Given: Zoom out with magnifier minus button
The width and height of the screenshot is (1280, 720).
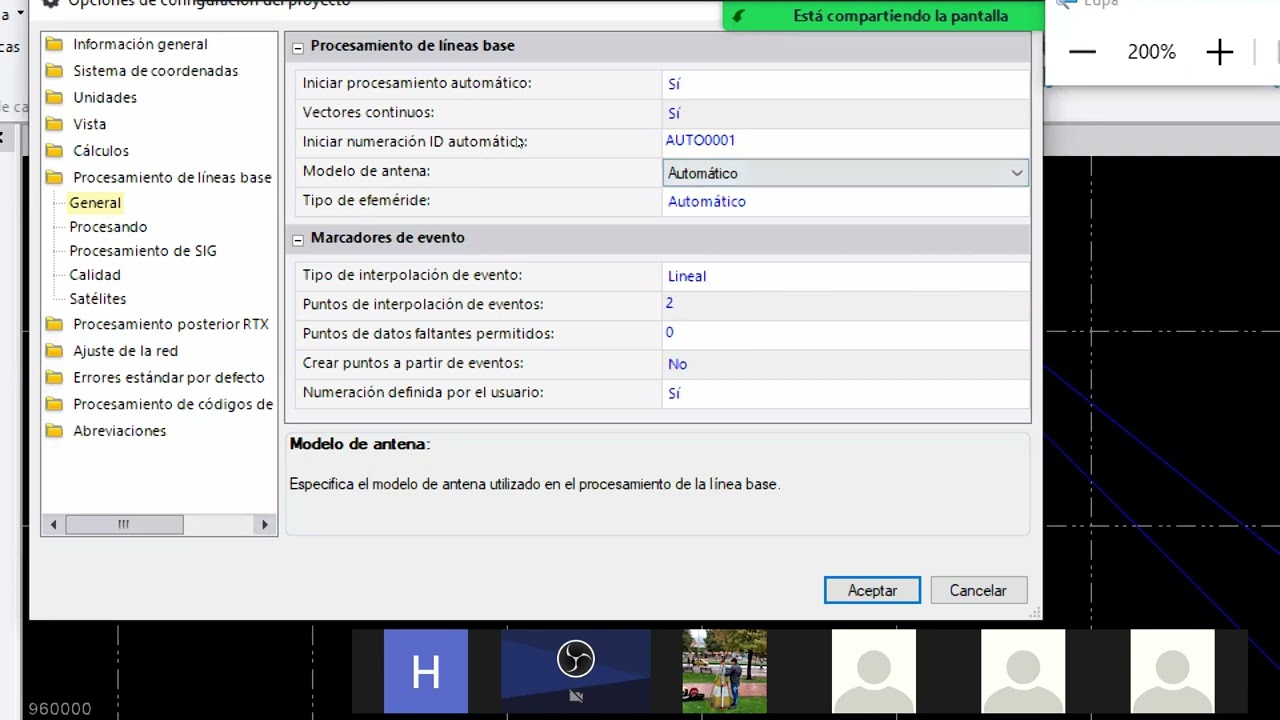Looking at the screenshot, I should (x=1083, y=52).
